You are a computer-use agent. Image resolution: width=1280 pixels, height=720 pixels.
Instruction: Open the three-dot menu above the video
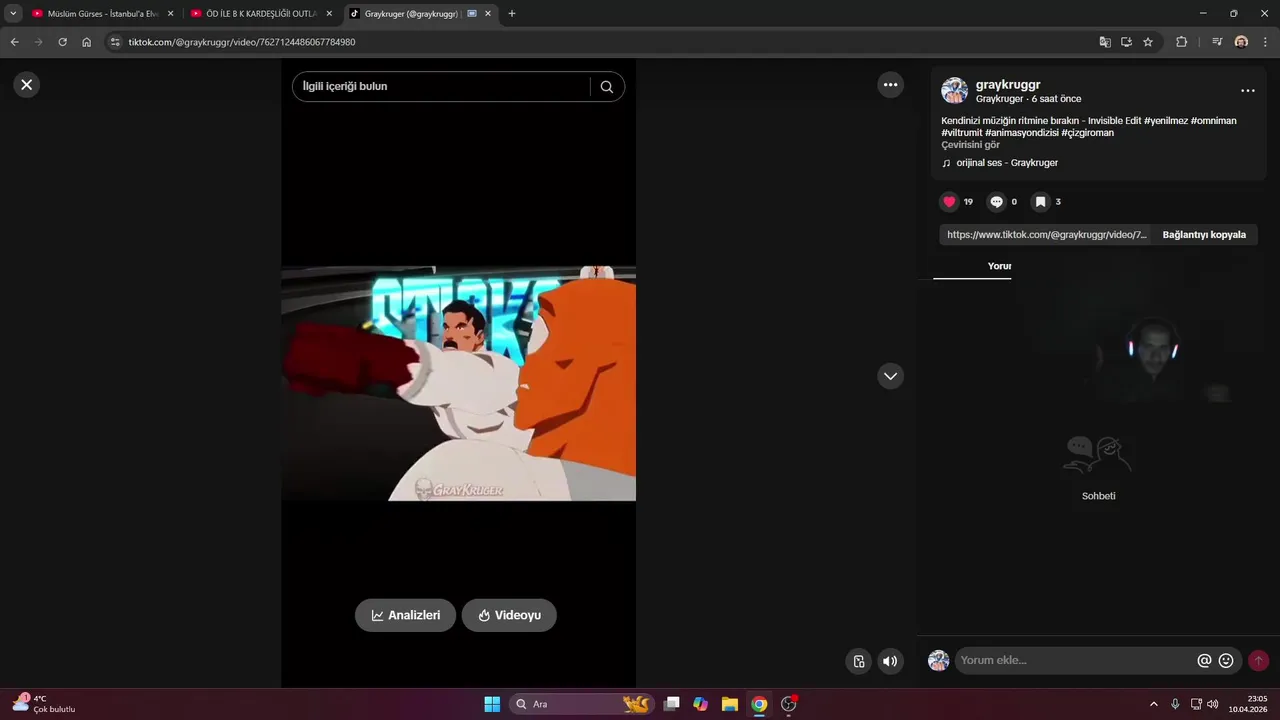point(890,85)
